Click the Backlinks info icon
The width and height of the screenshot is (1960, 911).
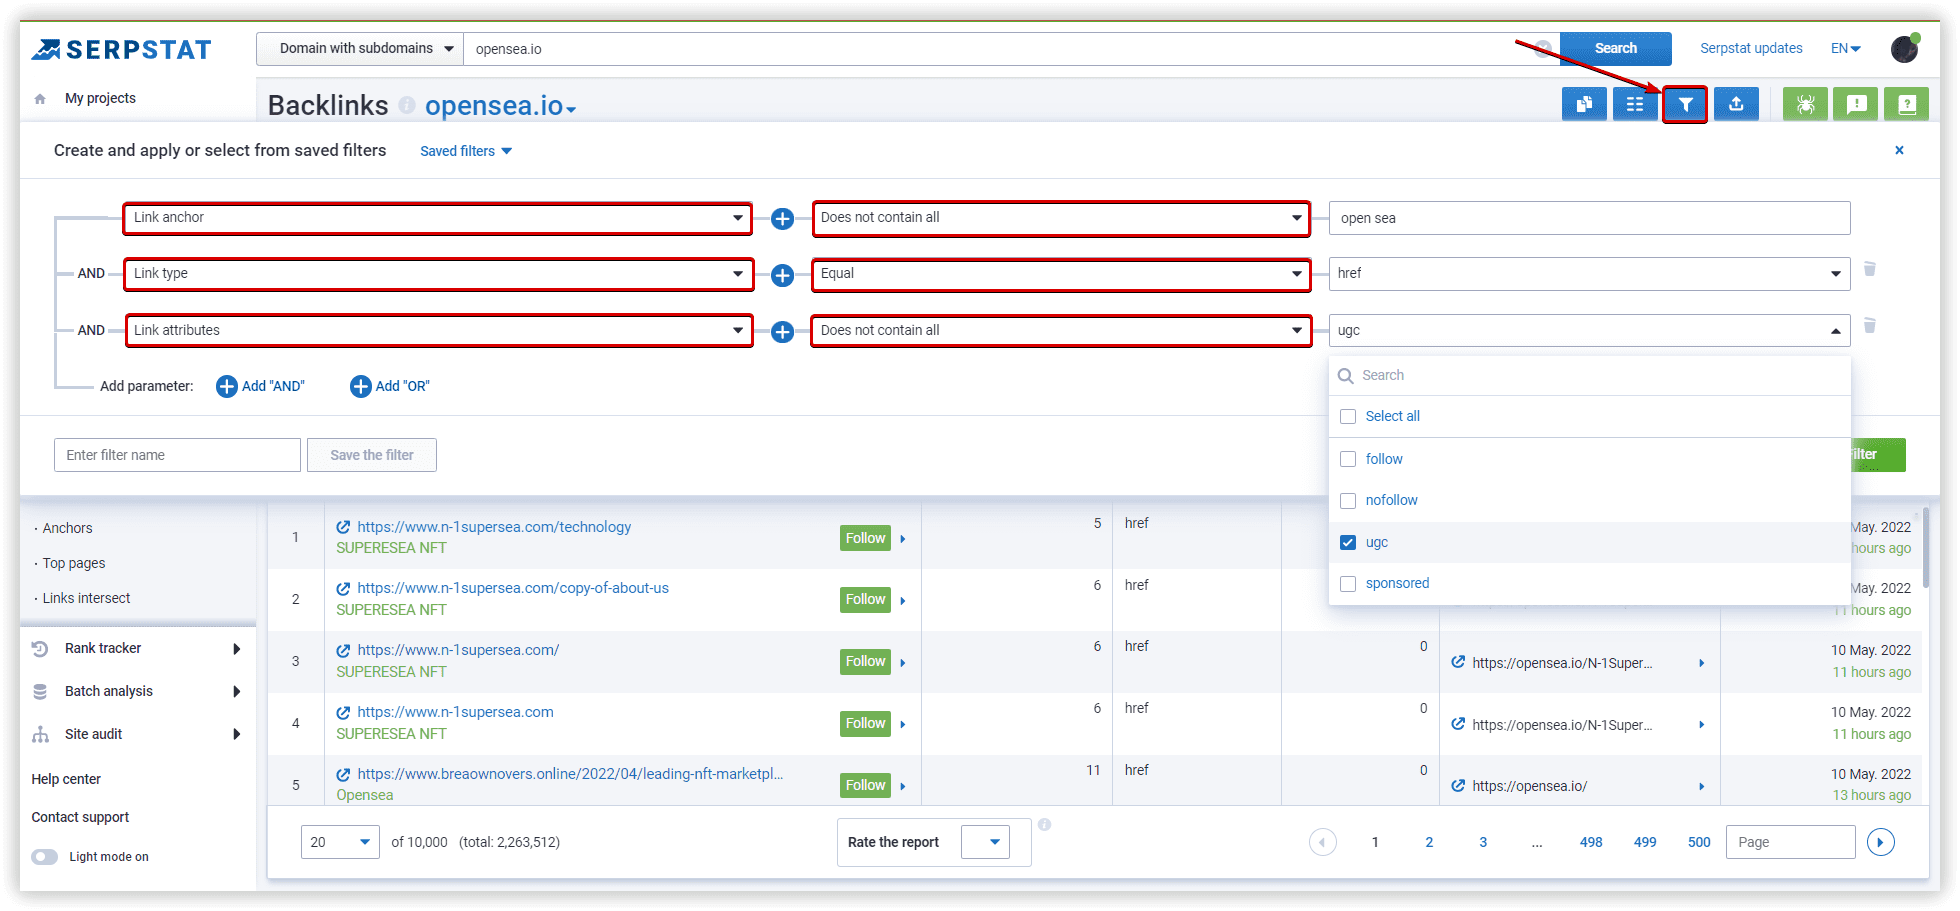407,105
